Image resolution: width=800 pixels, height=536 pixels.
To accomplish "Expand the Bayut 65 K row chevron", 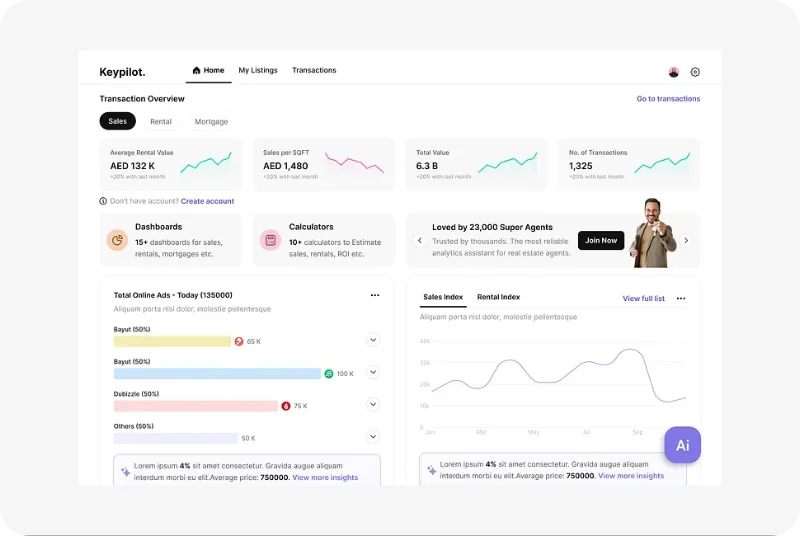I will click(373, 340).
